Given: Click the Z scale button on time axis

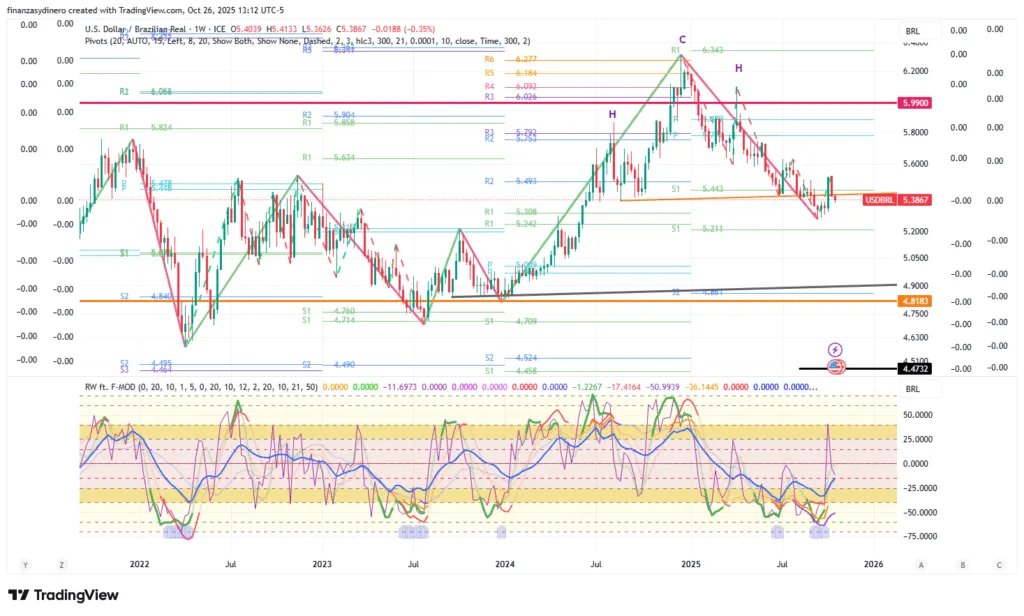Looking at the screenshot, I should [x=60, y=565].
